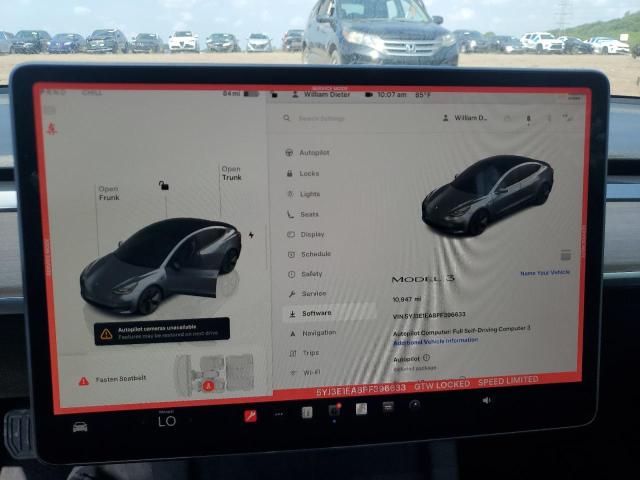
Task: Tap the dashcam camera icon in status bar
Action: point(369,95)
